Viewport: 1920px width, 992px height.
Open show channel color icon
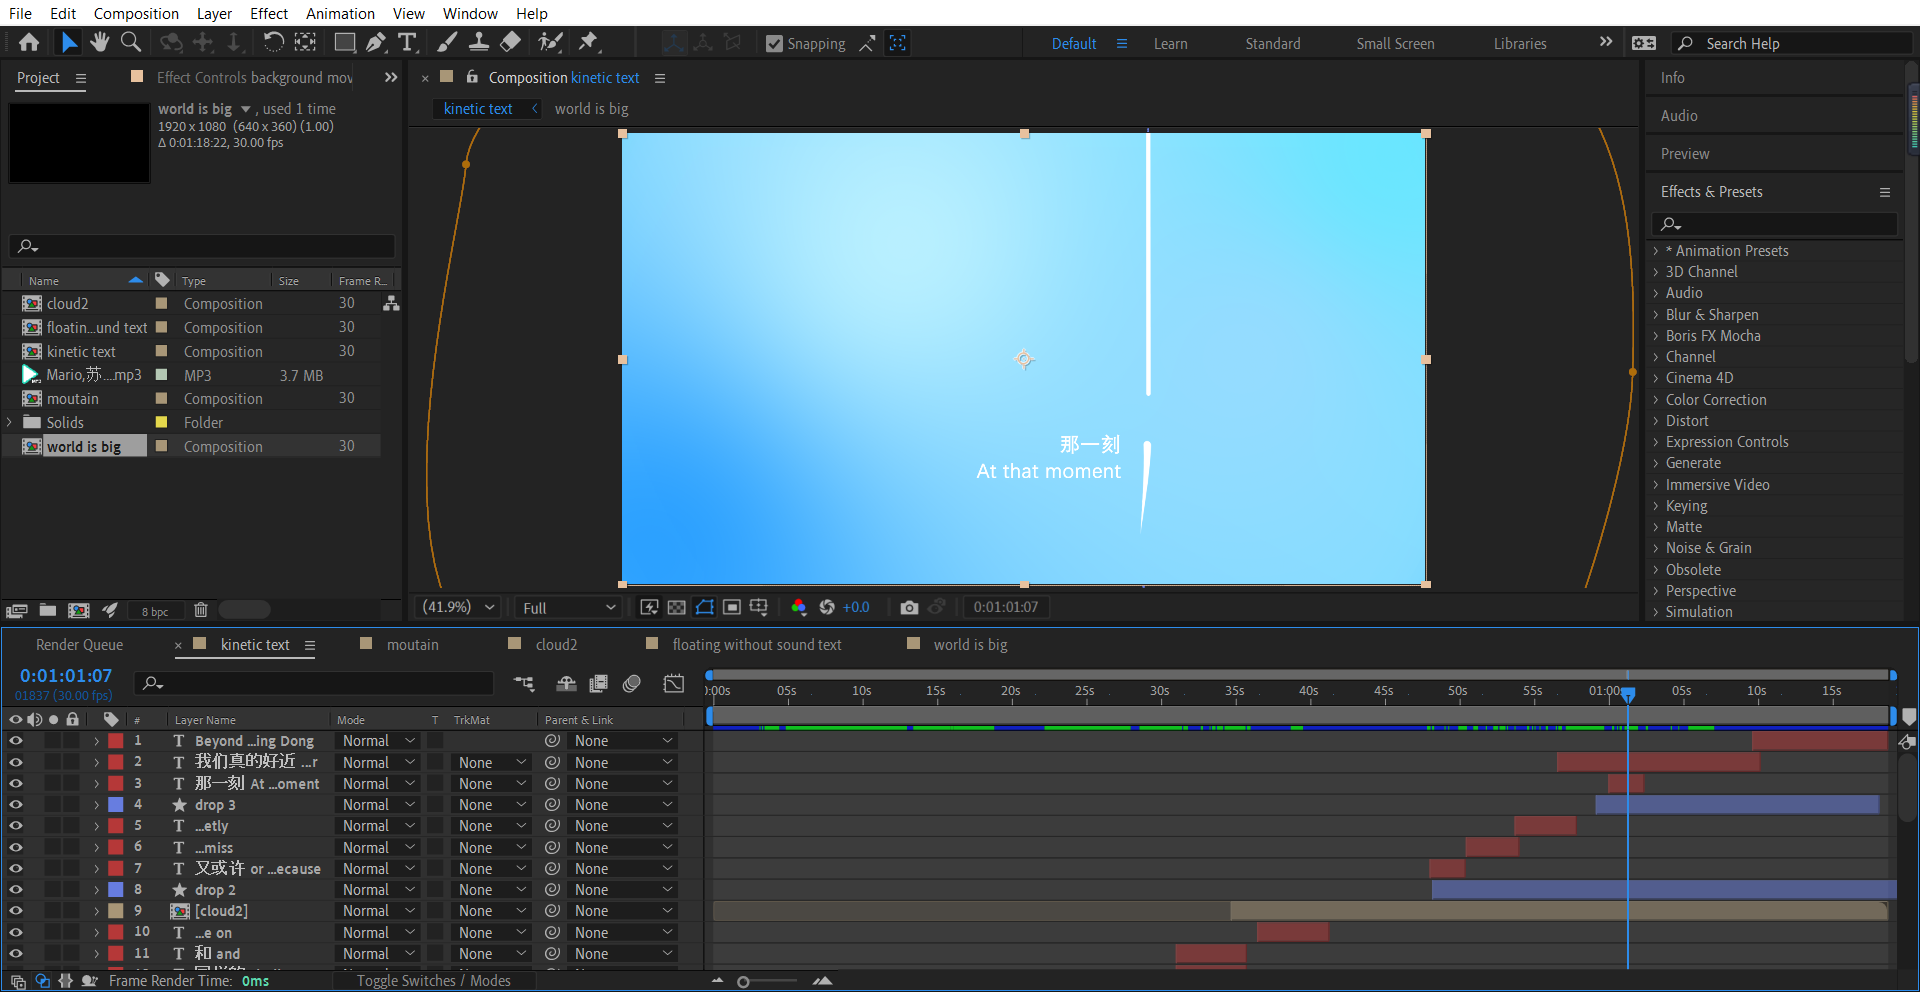pyautogui.click(x=798, y=607)
